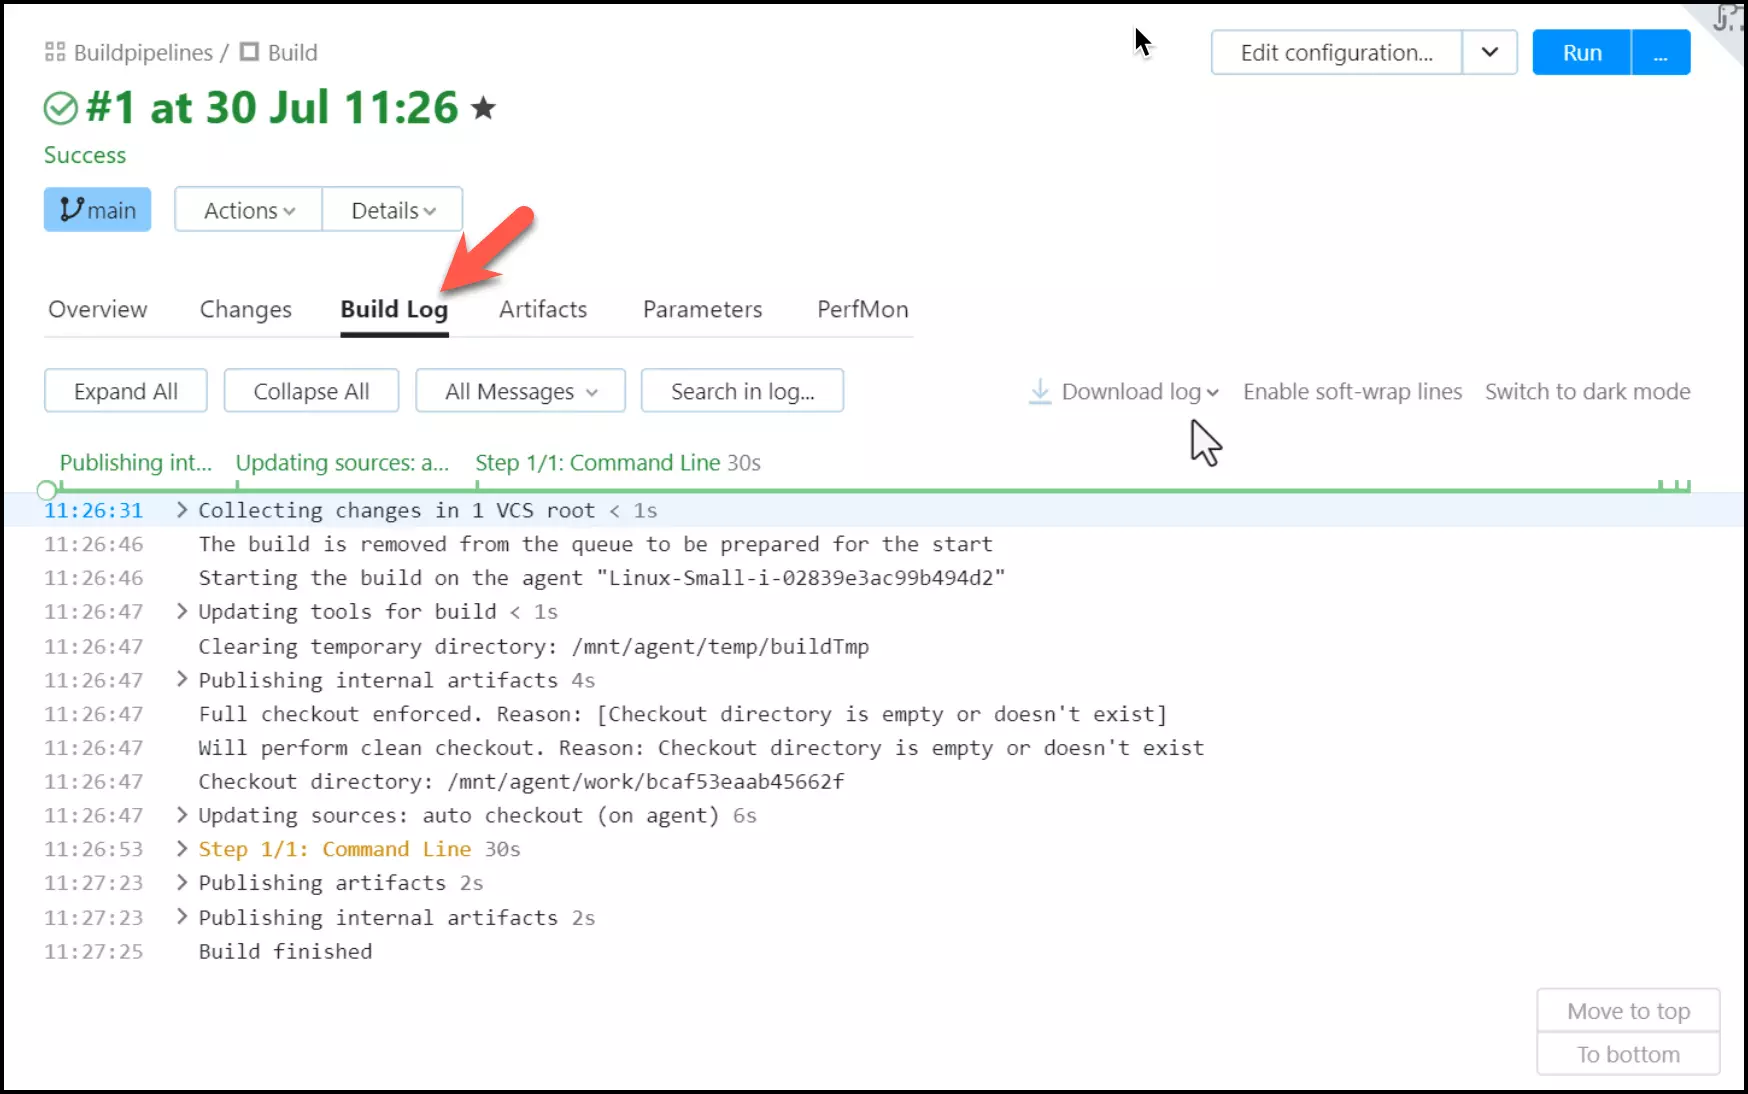Click the green success checkmark status icon
The width and height of the screenshot is (1748, 1094).
pos(61,108)
